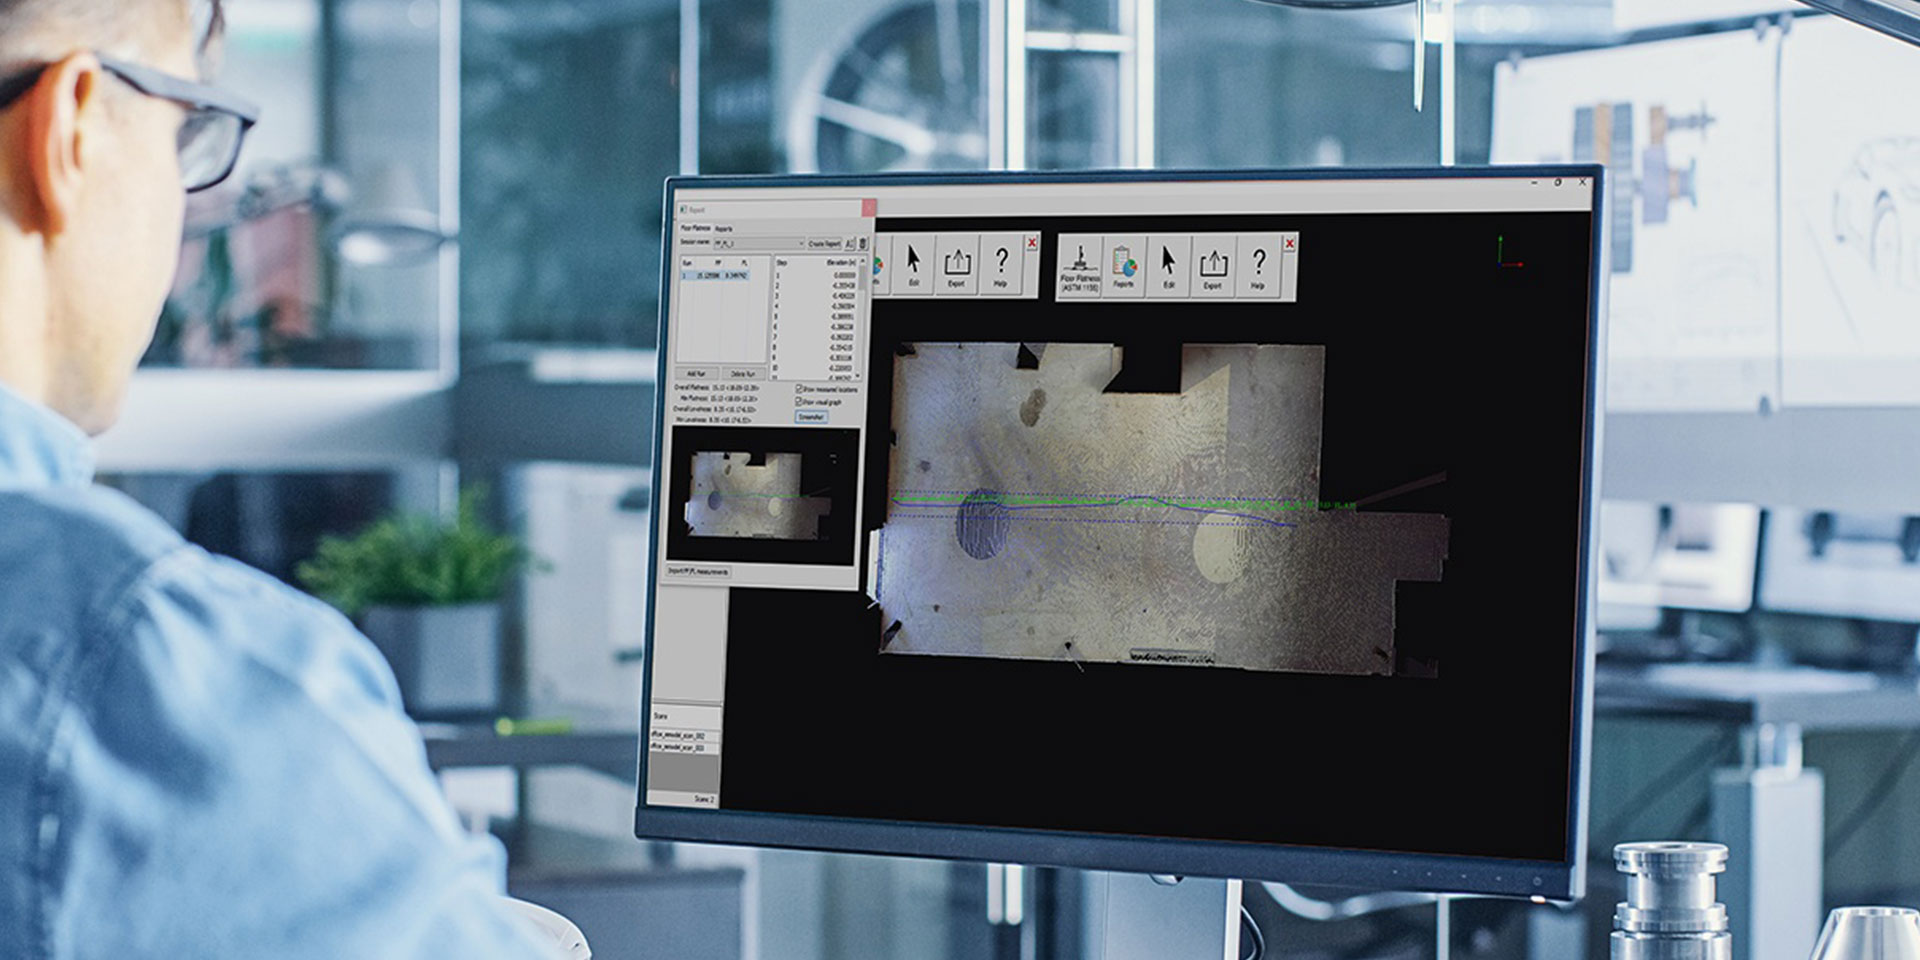Toggle Show visual graph checkbox
The width and height of the screenshot is (1920, 960).
pos(799,401)
